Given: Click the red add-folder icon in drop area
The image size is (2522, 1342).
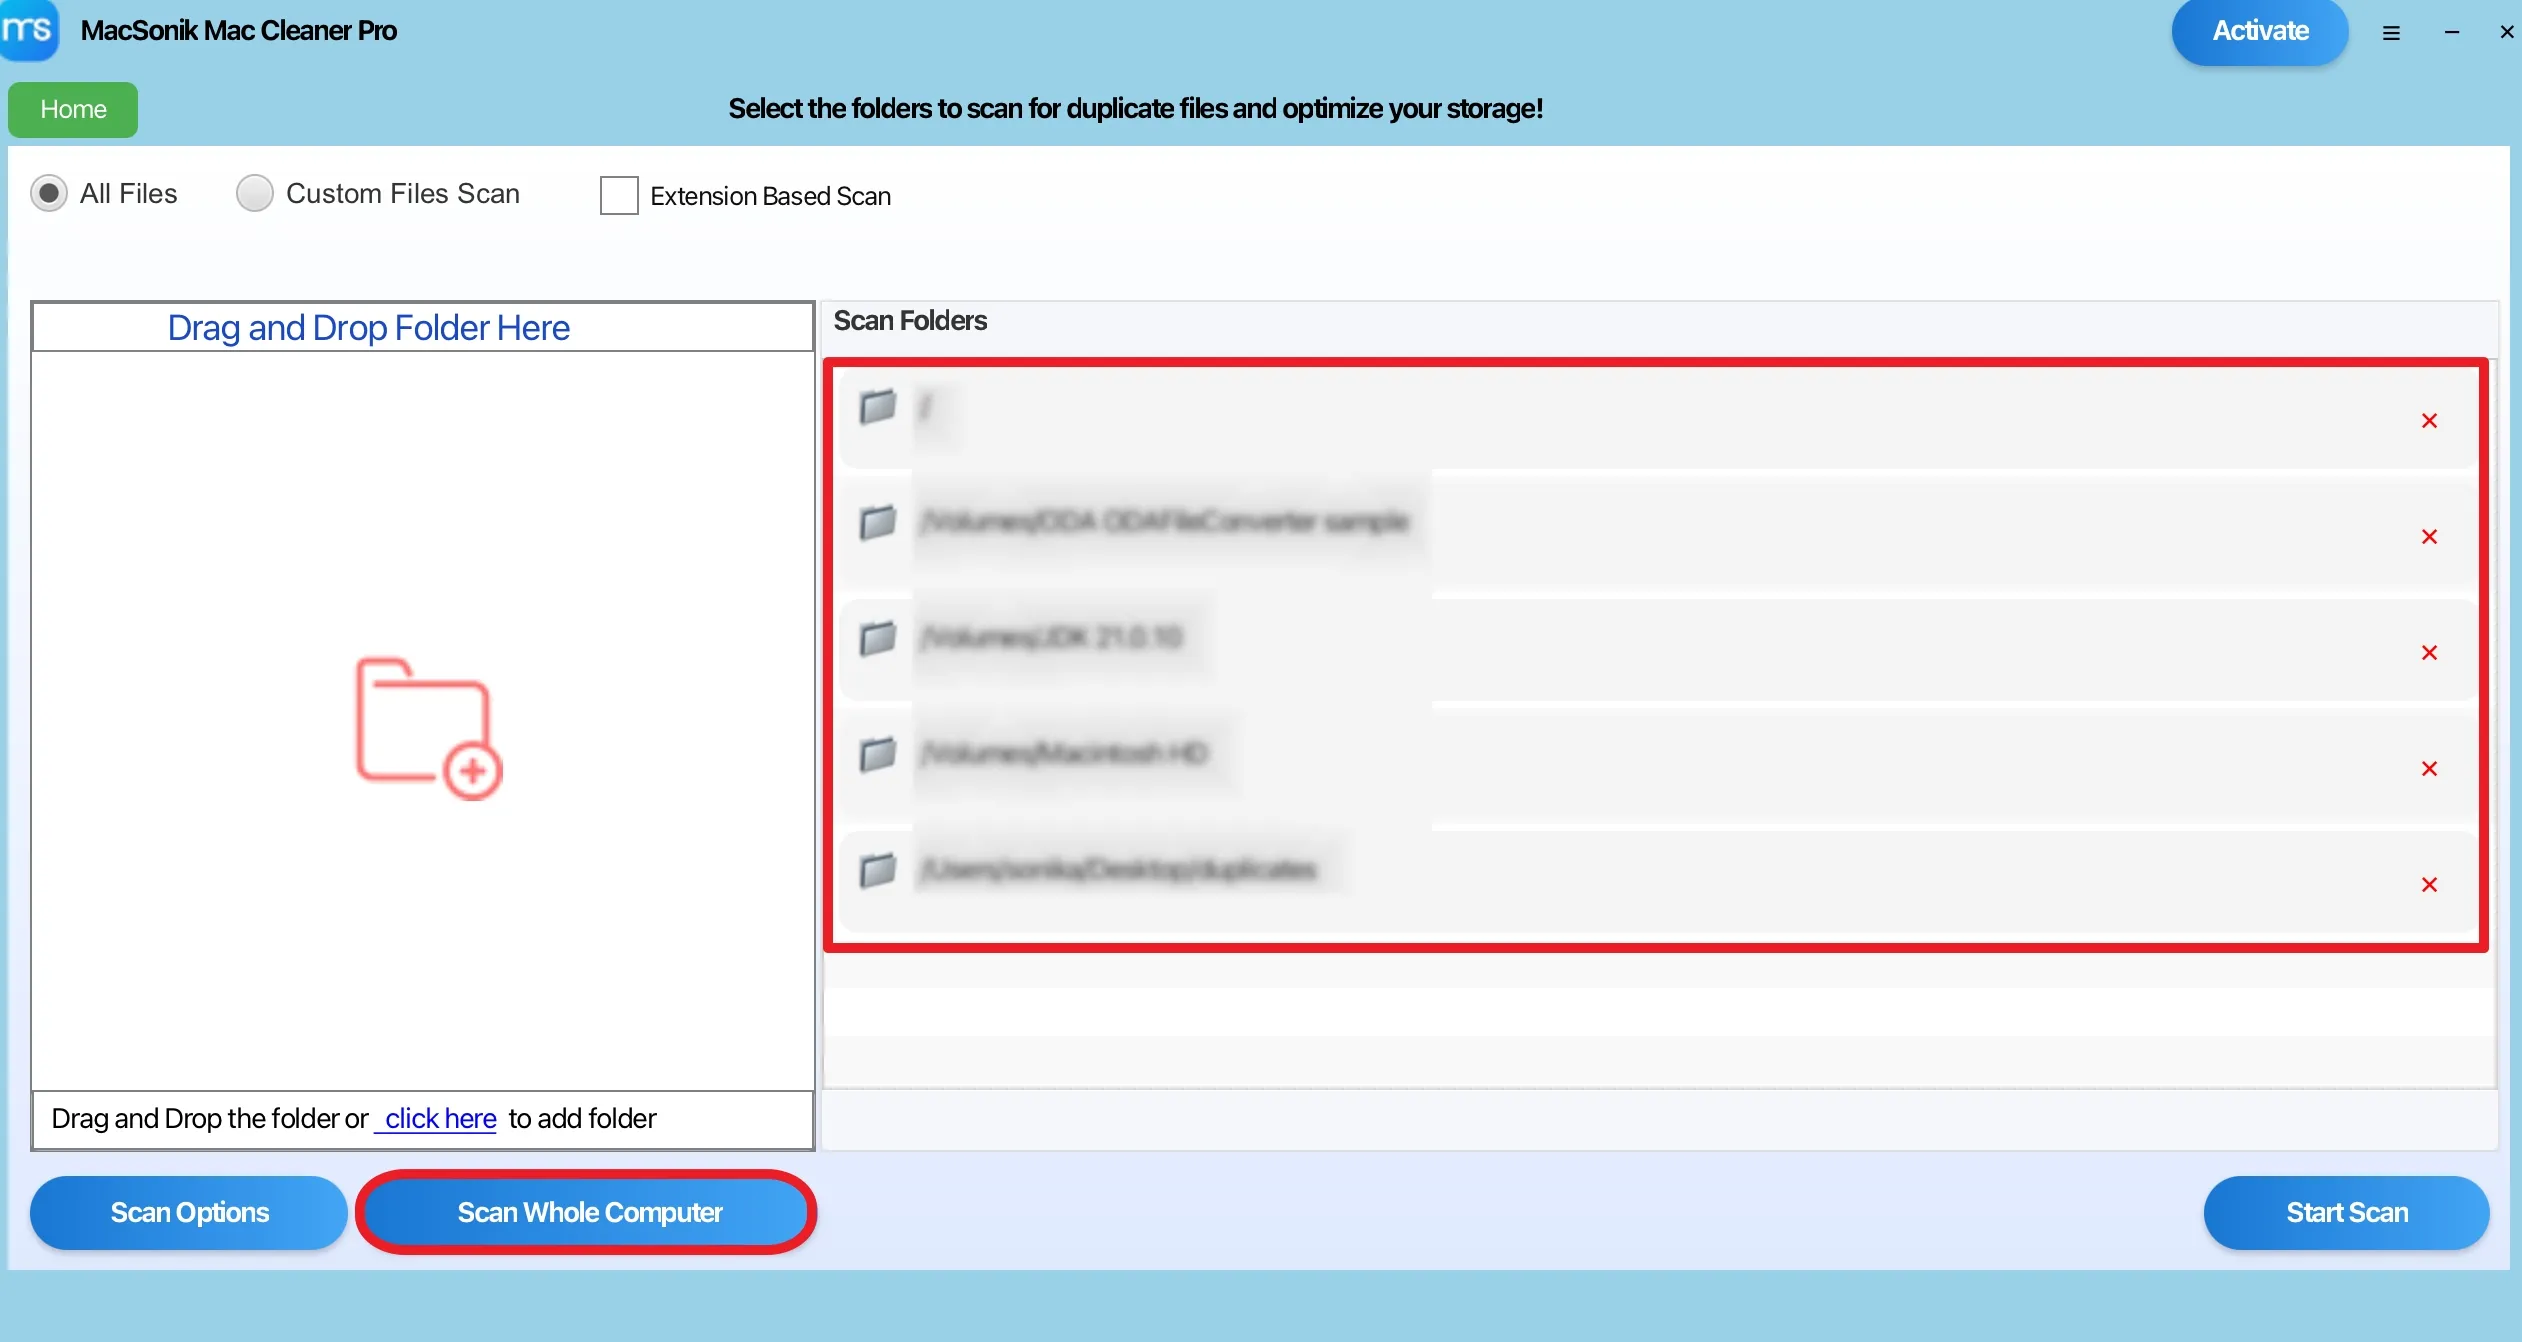Looking at the screenshot, I should pos(429,729).
